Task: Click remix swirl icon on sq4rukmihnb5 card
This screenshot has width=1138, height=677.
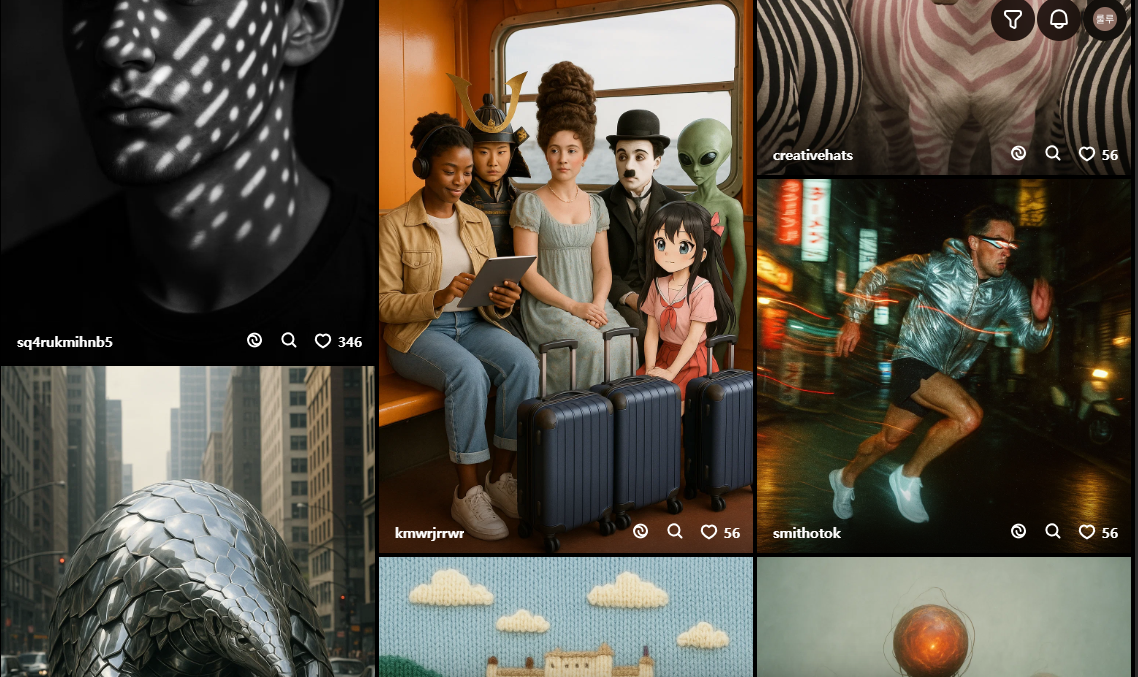Action: point(254,340)
